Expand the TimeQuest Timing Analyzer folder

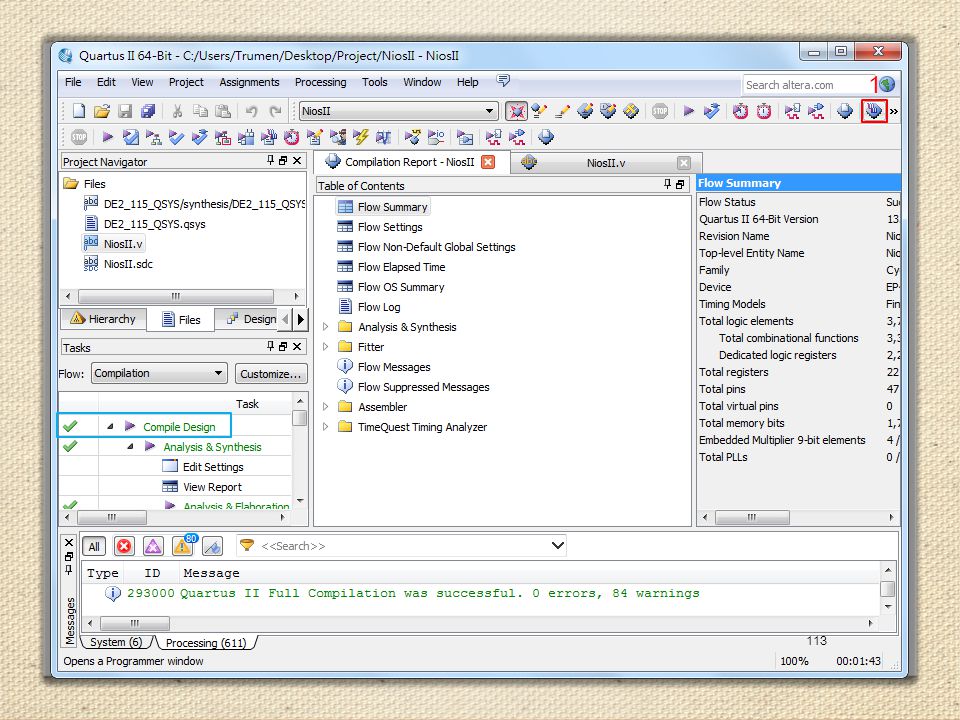click(326, 427)
